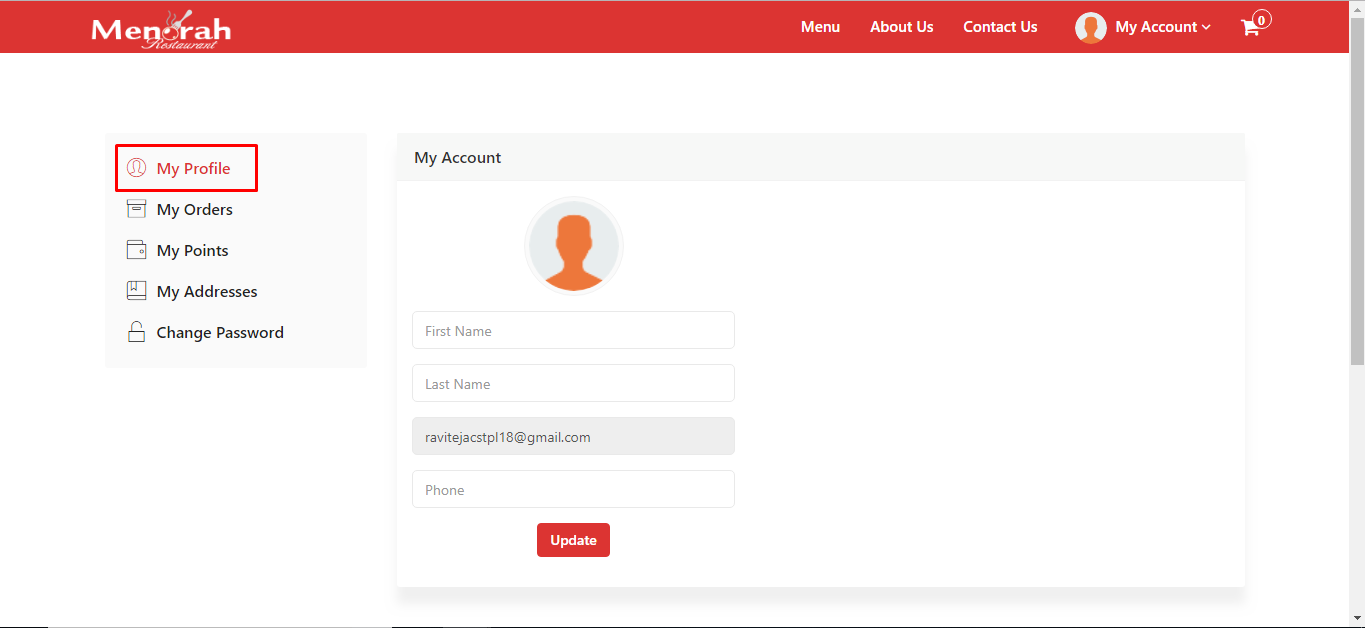Click the user avatar in header
The height and width of the screenshot is (628, 1365).
pyautogui.click(x=1090, y=28)
